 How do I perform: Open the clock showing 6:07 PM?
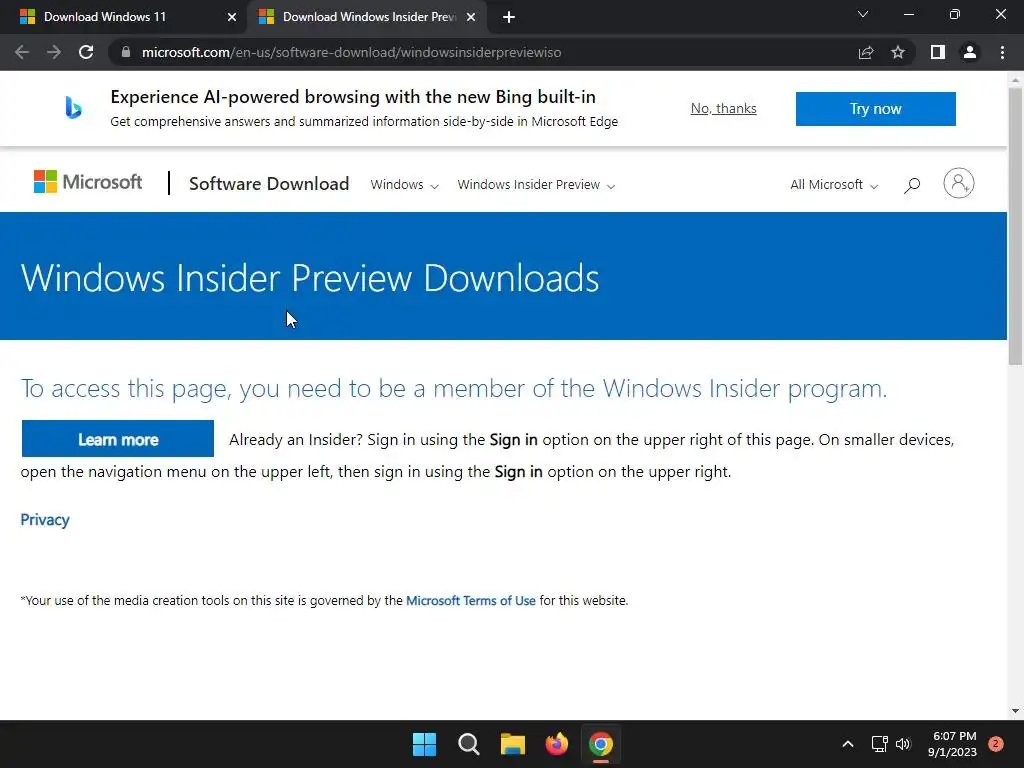point(952,744)
